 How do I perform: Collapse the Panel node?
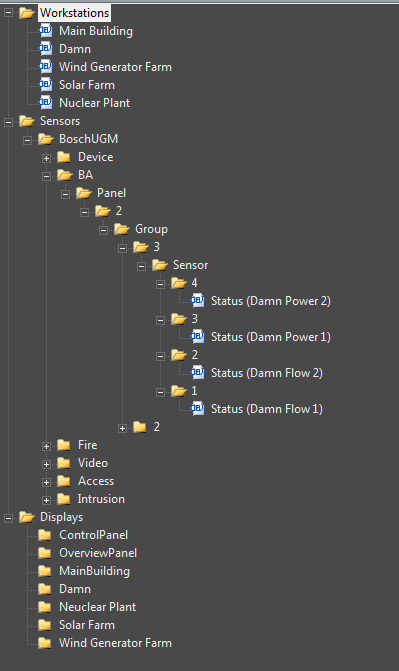tap(65, 194)
